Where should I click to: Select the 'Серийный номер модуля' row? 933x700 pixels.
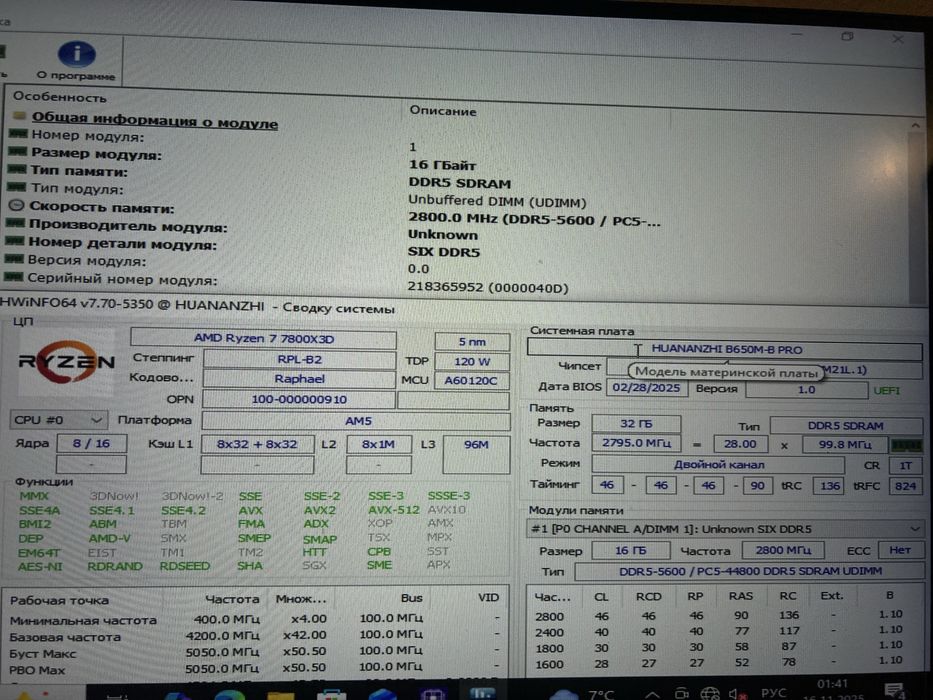[x=123, y=279]
